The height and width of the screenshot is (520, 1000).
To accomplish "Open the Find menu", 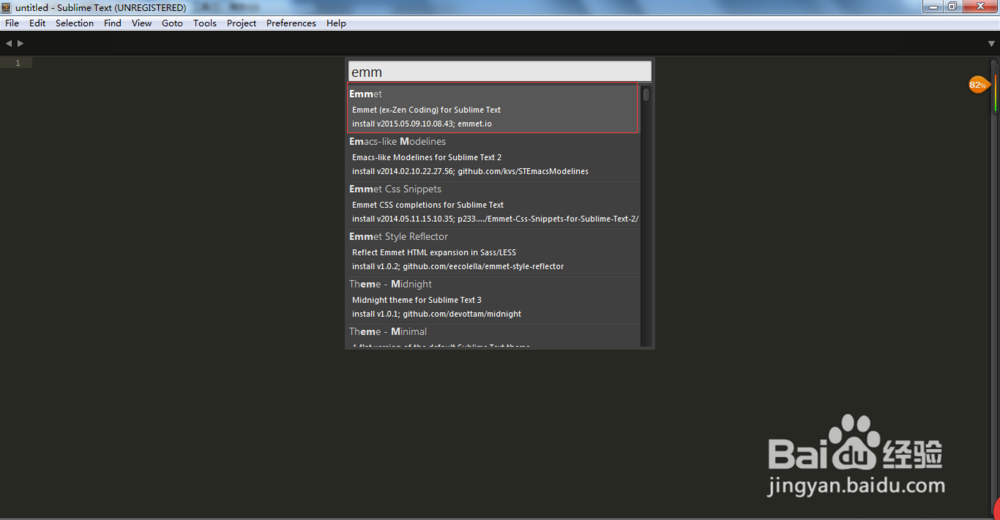I will click(x=112, y=23).
